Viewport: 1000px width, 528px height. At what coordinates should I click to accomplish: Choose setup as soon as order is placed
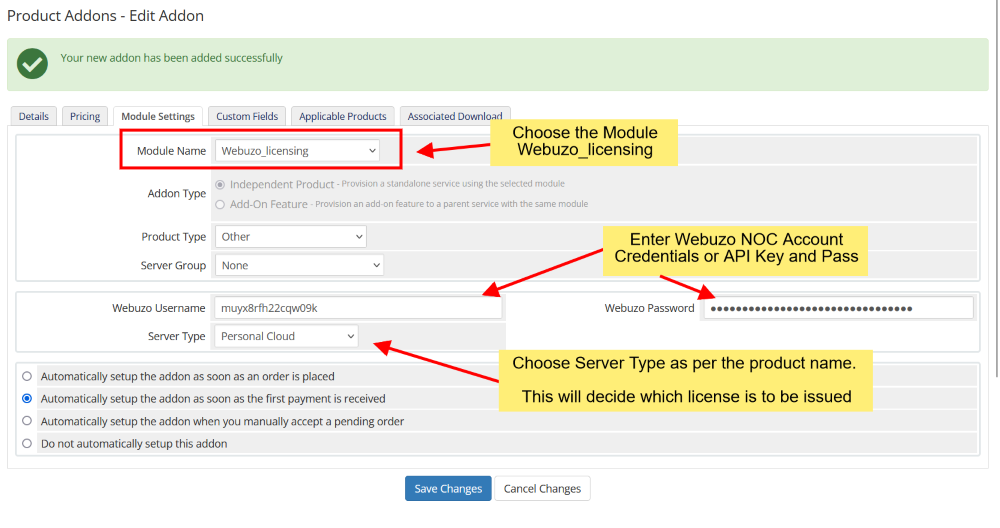[27, 376]
